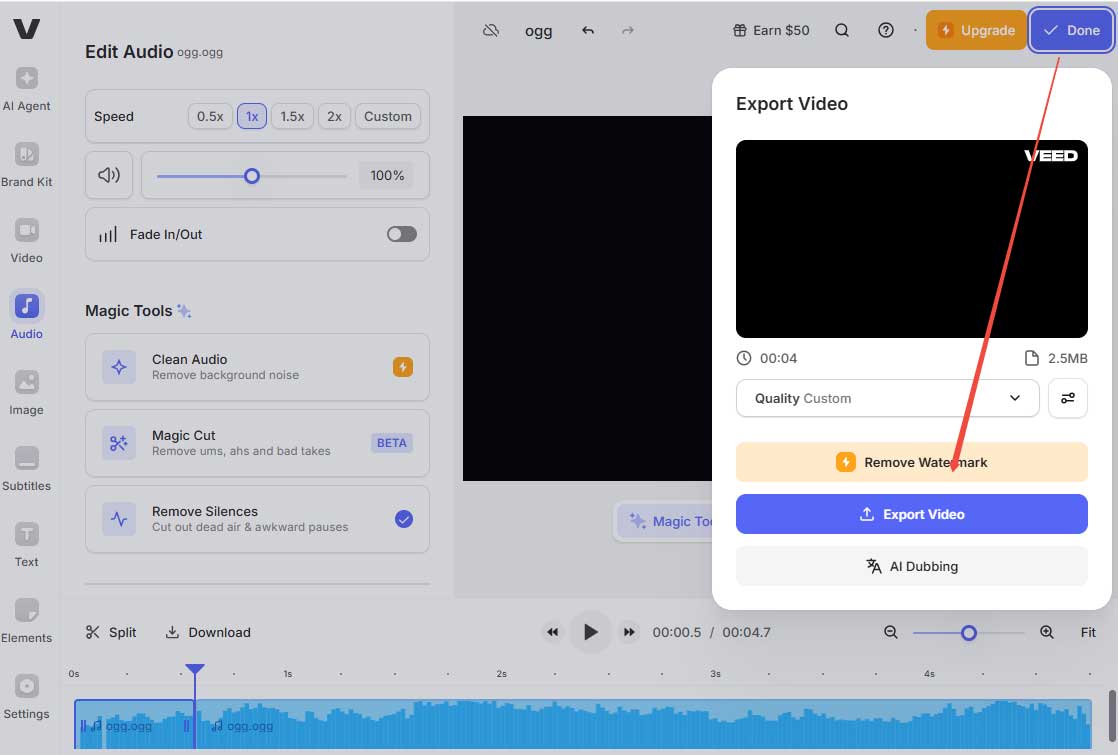Open the AI Dubbing option
1118x755 pixels.
(x=911, y=566)
